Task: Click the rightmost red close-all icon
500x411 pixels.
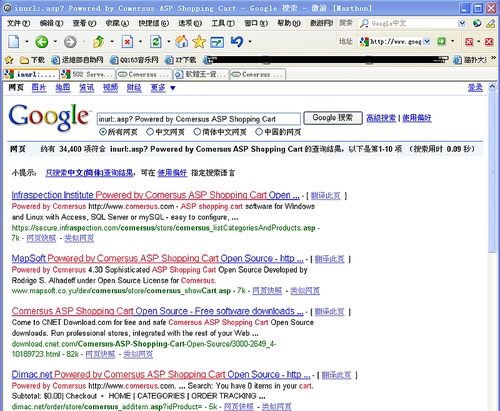Action: click(x=489, y=41)
